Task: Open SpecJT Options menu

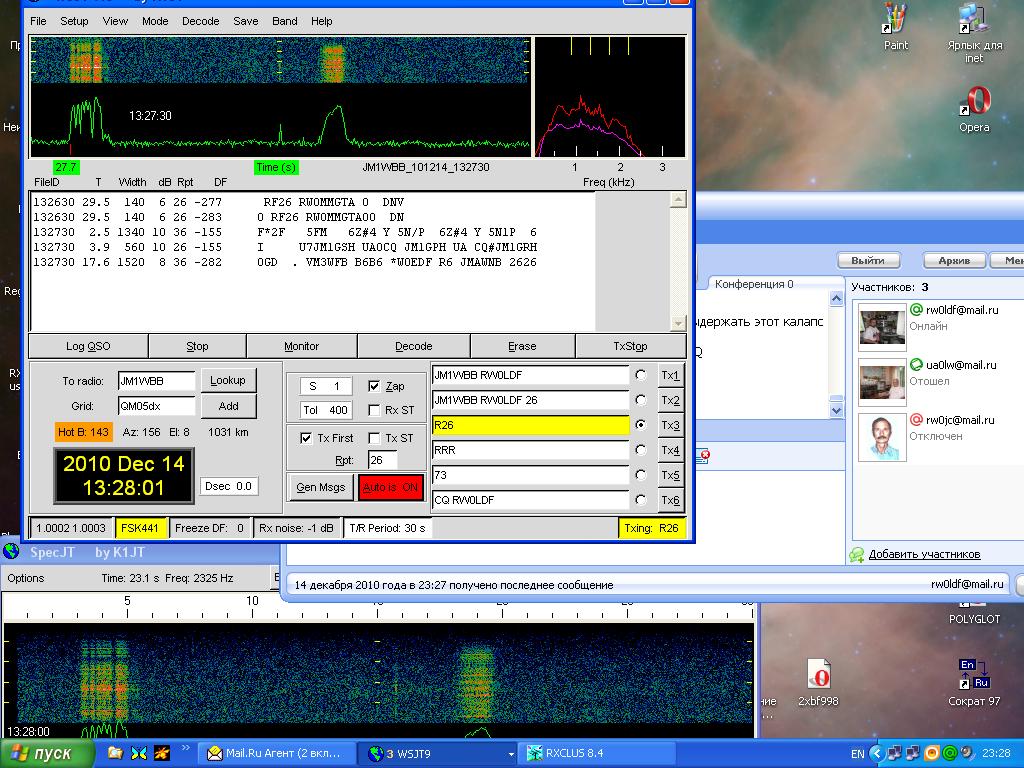Action: click(25, 578)
